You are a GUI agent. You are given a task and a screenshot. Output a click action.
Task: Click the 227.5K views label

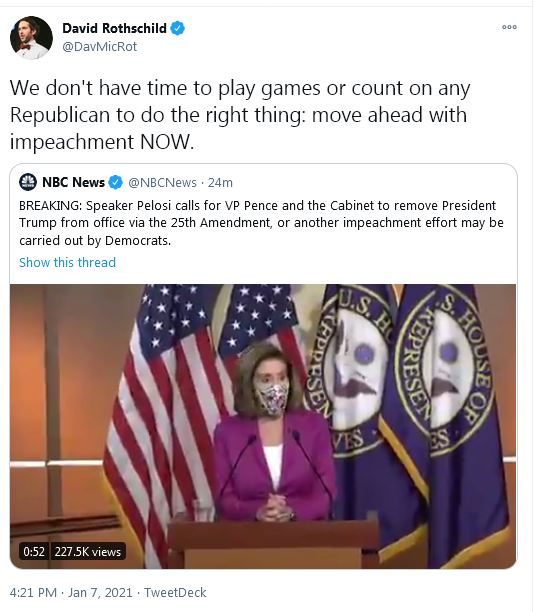[x=88, y=552]
